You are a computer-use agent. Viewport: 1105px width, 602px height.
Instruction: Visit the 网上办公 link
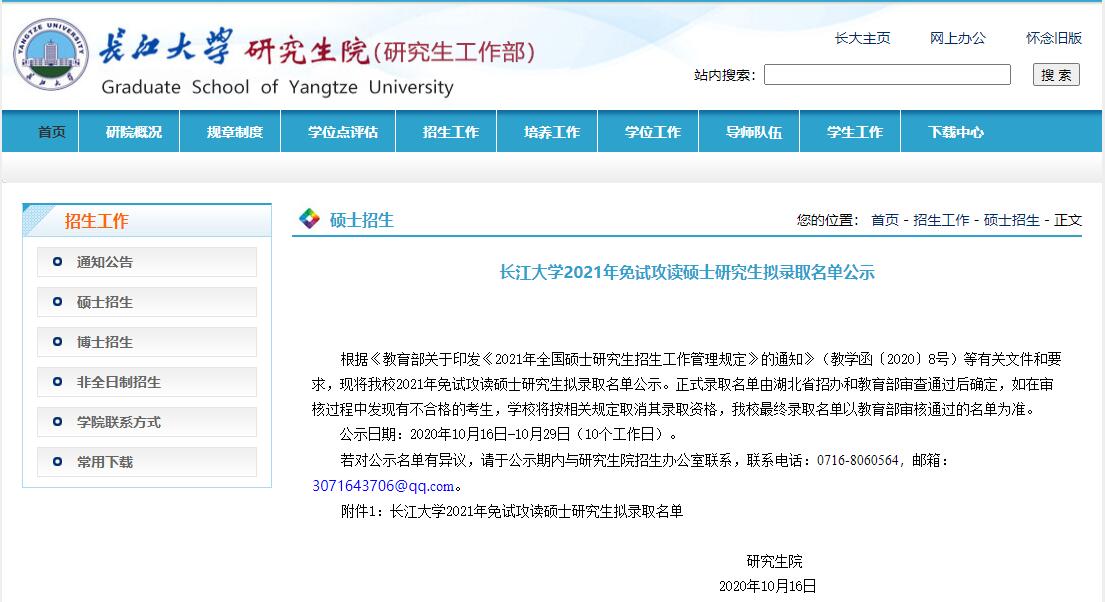point(958,38)
